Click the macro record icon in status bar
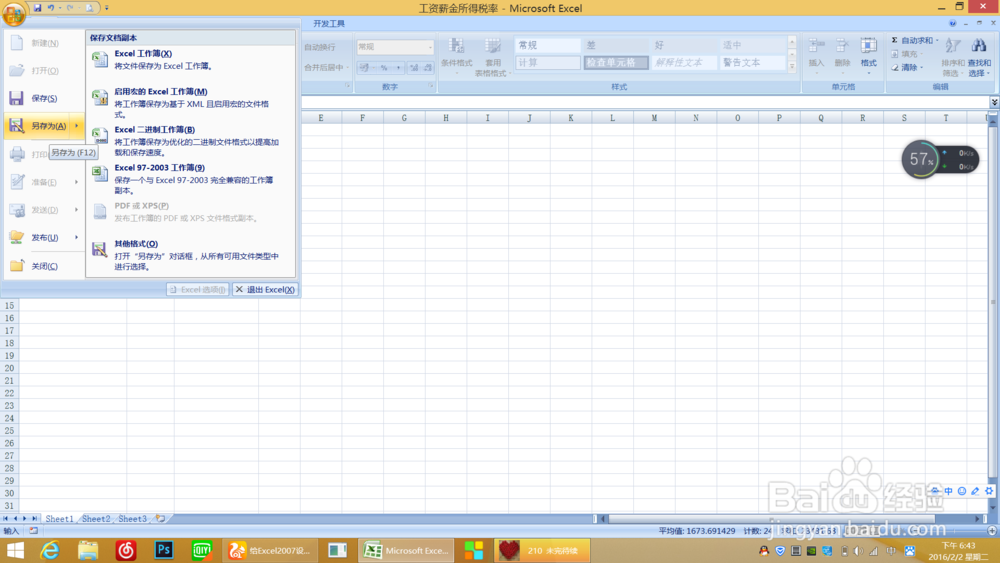1000x563 pixels. pyautogui.click(x=33, y=530)
